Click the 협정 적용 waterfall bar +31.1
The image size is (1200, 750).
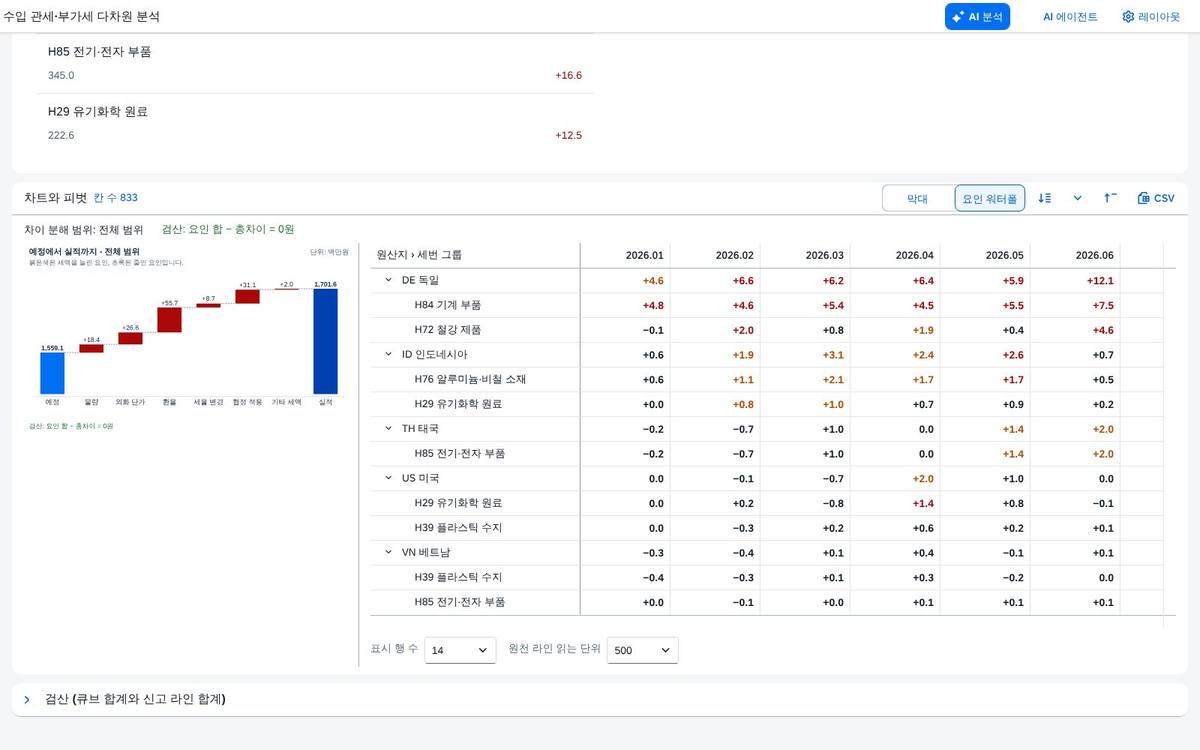[x=248, y=297]
